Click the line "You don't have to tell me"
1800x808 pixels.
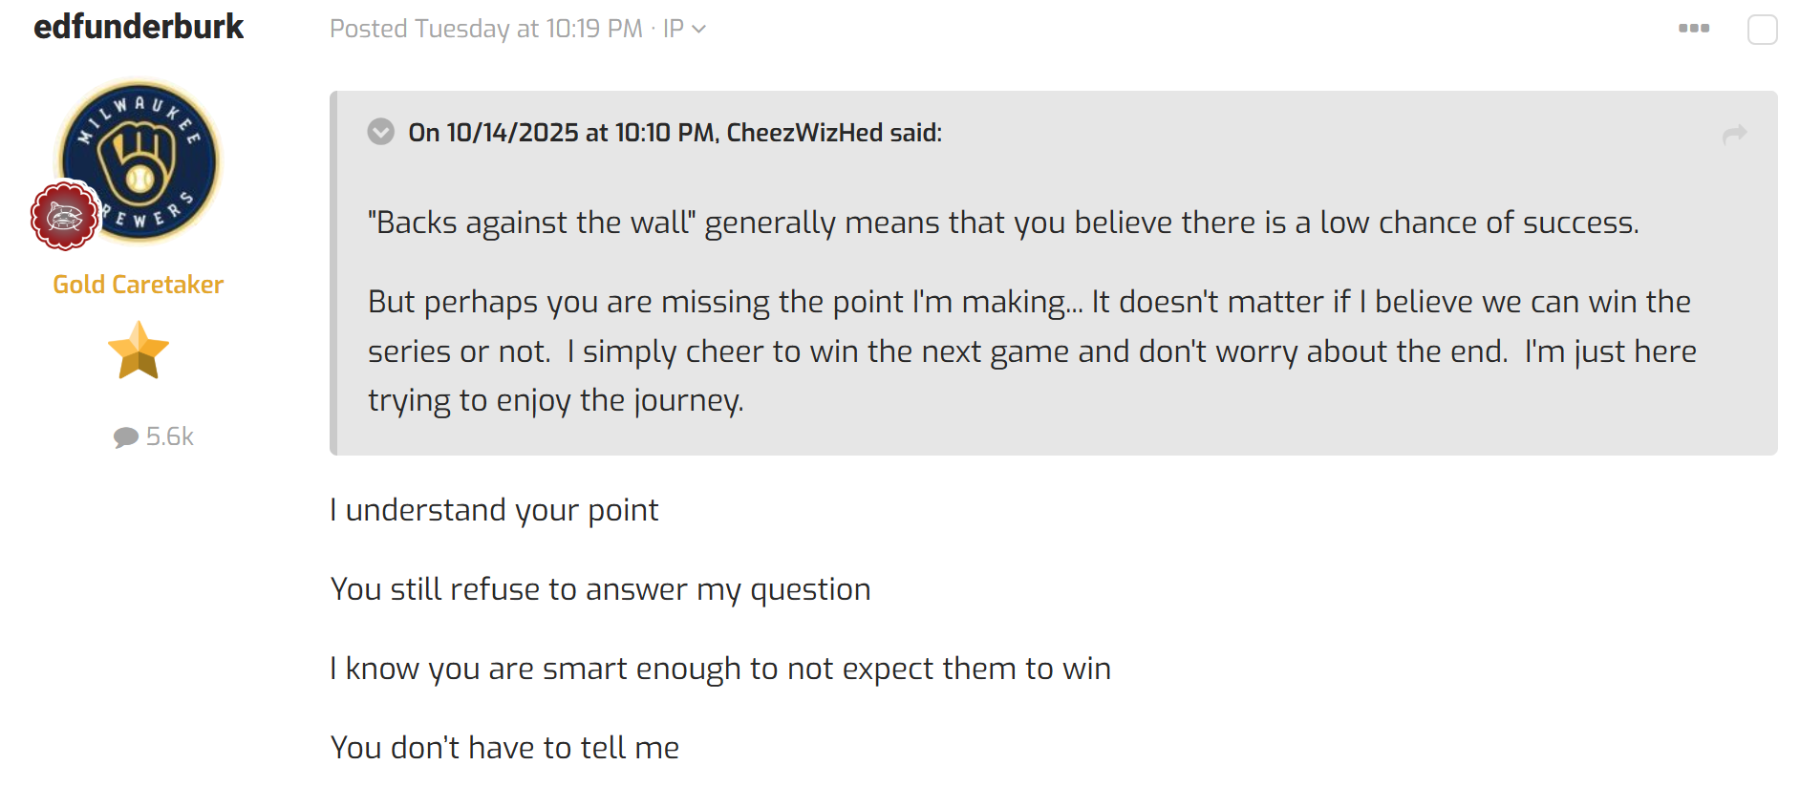point(505,747)
